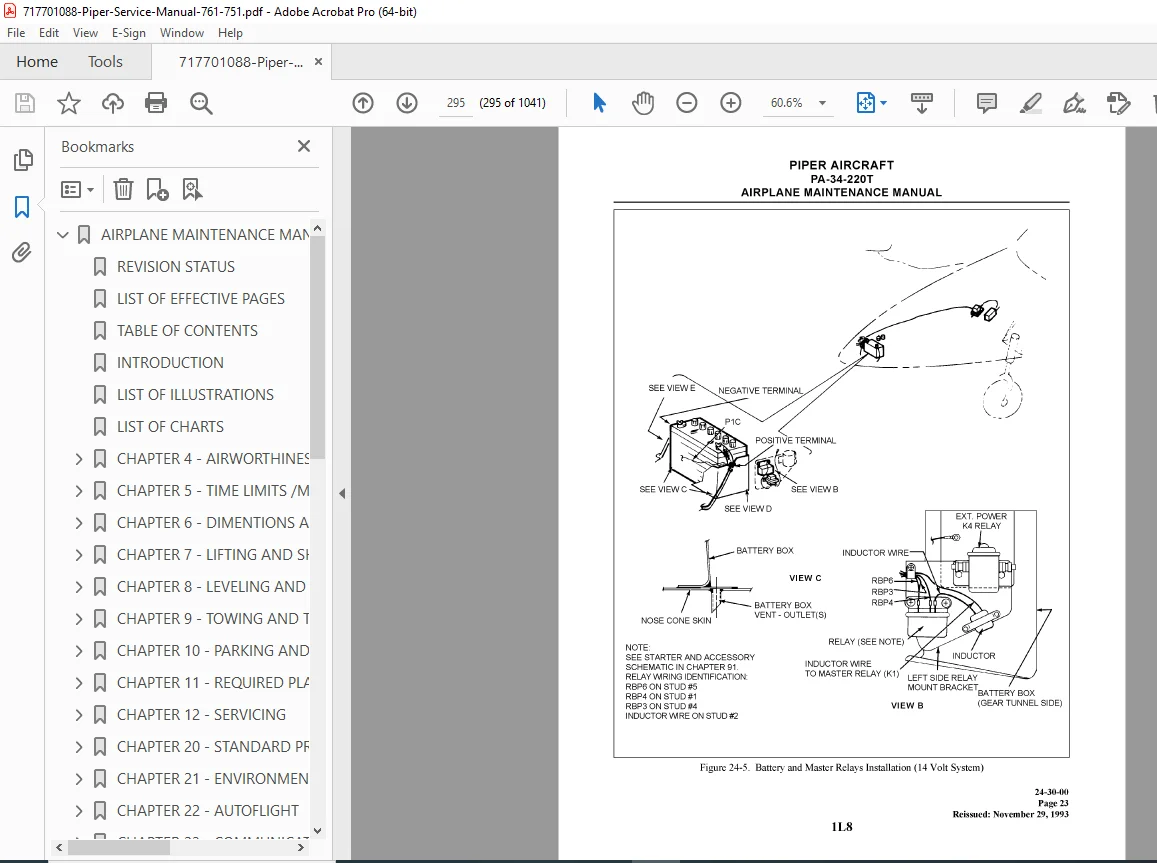
Task: Close the Bookmarks panel
Action: (304, 146)
